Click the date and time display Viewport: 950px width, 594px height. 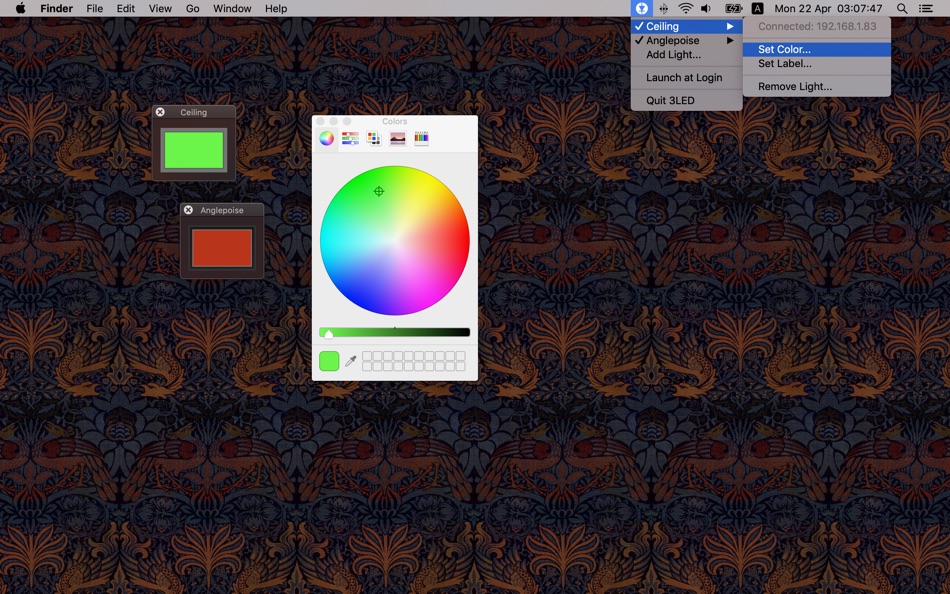[x=828, y=8]
